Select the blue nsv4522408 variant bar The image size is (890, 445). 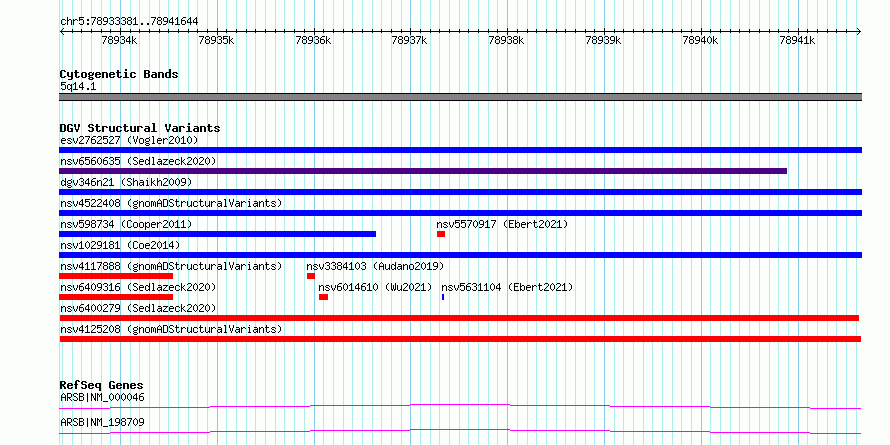tap(460, 213)
